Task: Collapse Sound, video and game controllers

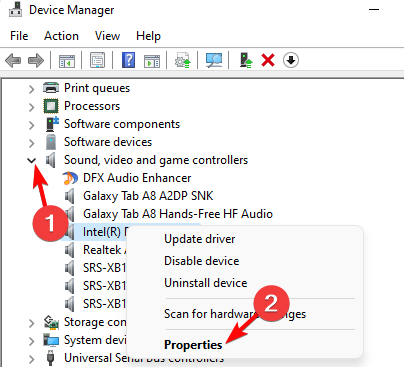Action: point(31,160)
